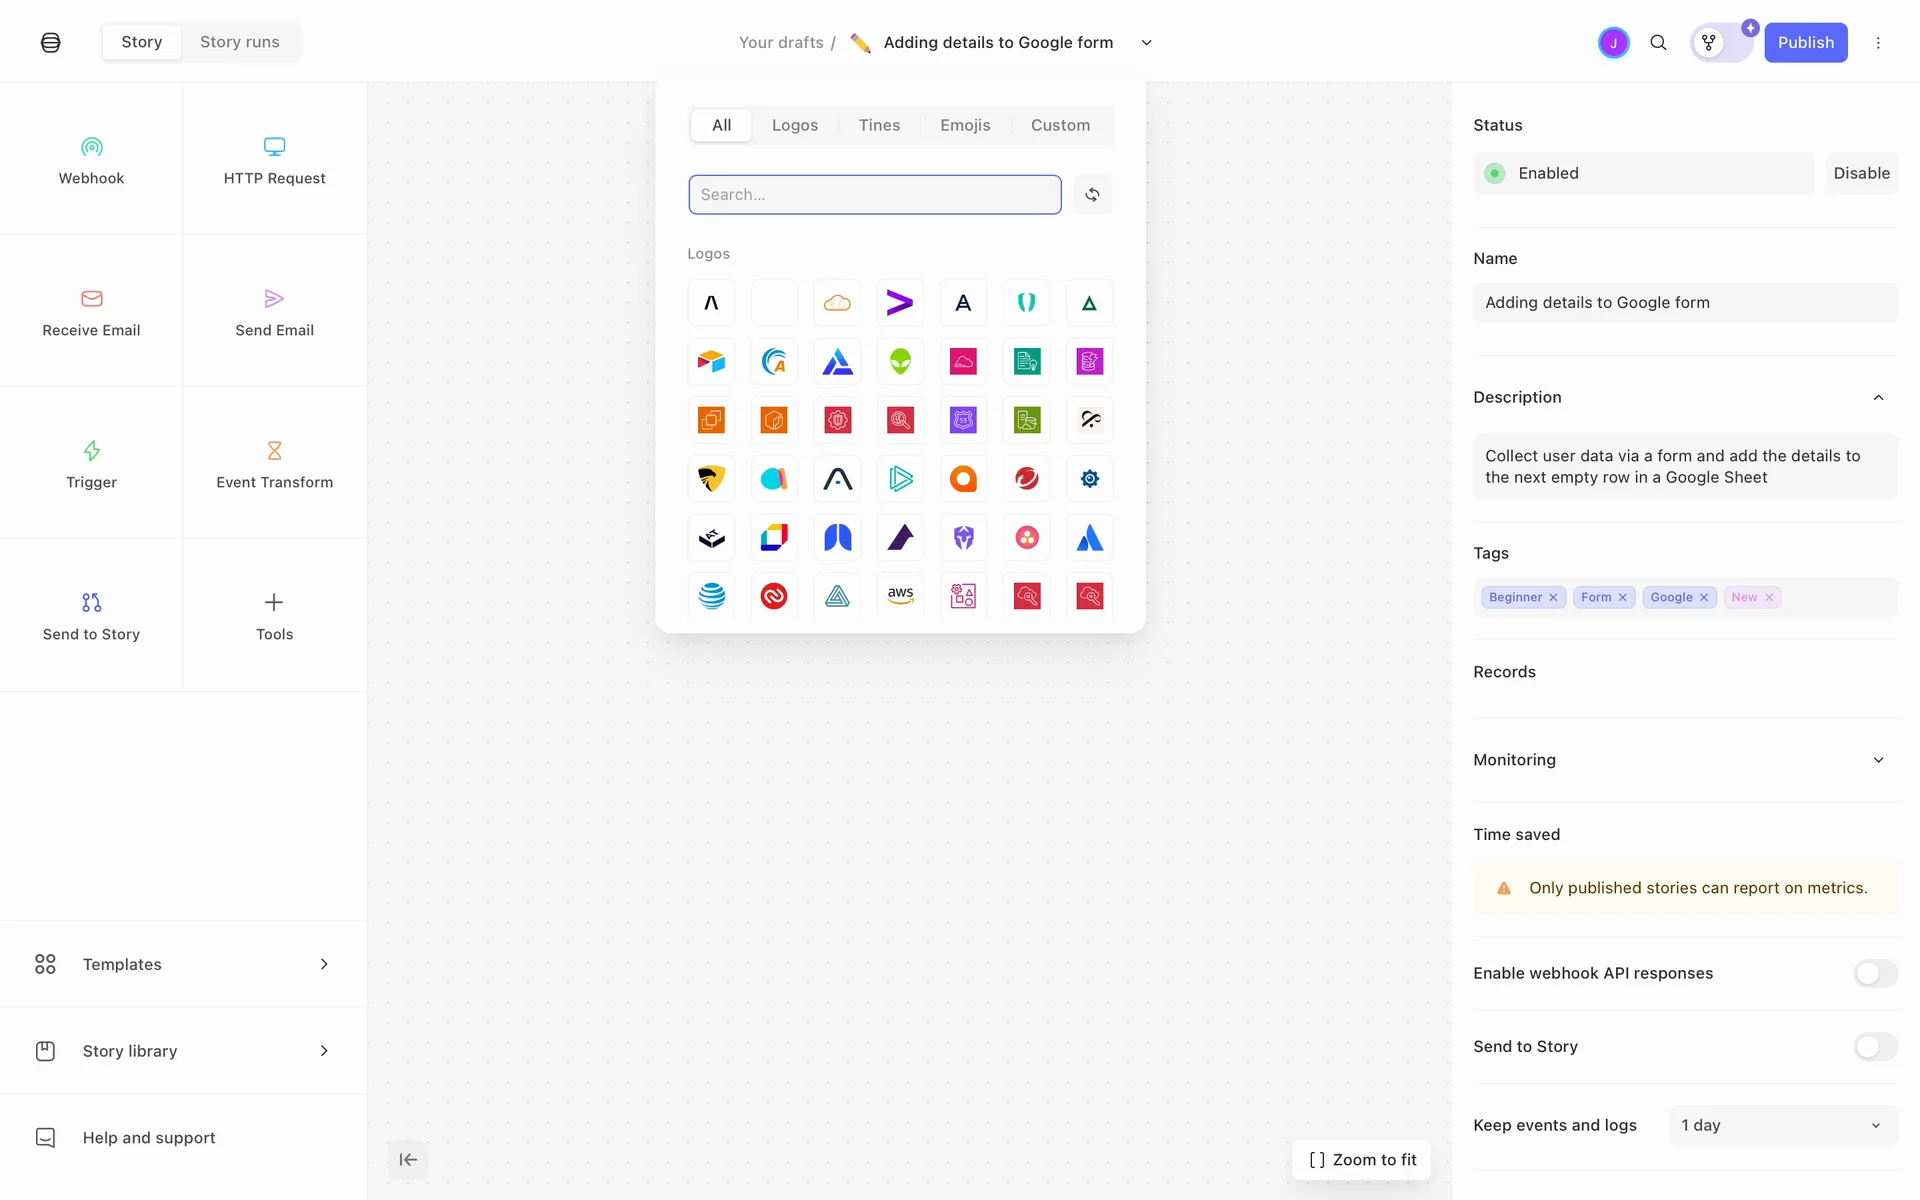The width and height of the screenshot is (1920, 1200).
Task: Collapse the Description section
Action: click(1878, 397)
